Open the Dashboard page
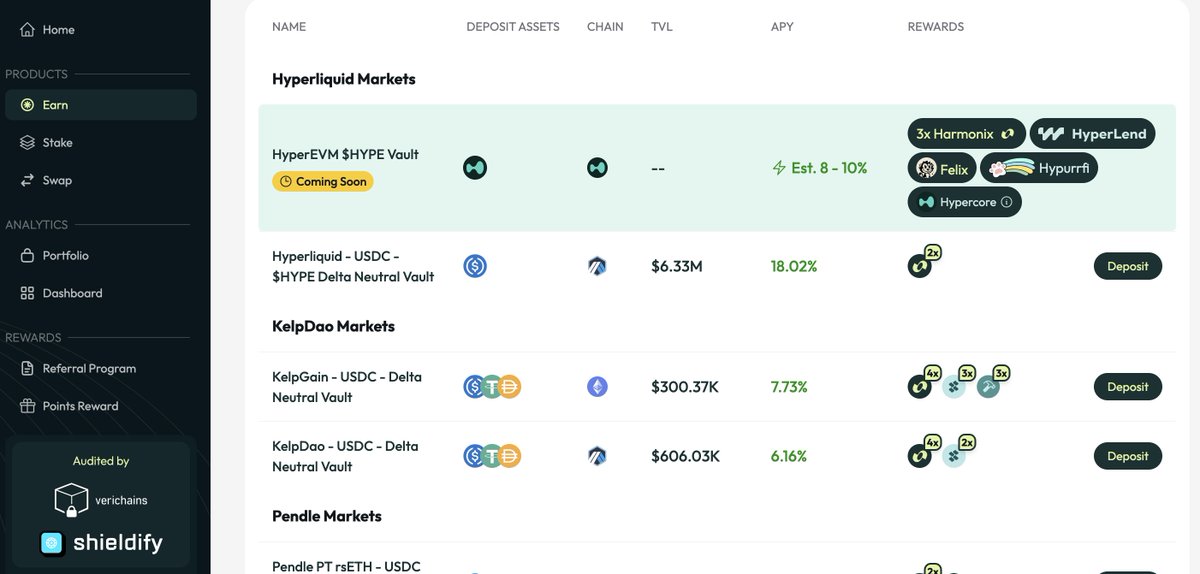Viewport: 1200px width, 574px height. click(61, 294)
